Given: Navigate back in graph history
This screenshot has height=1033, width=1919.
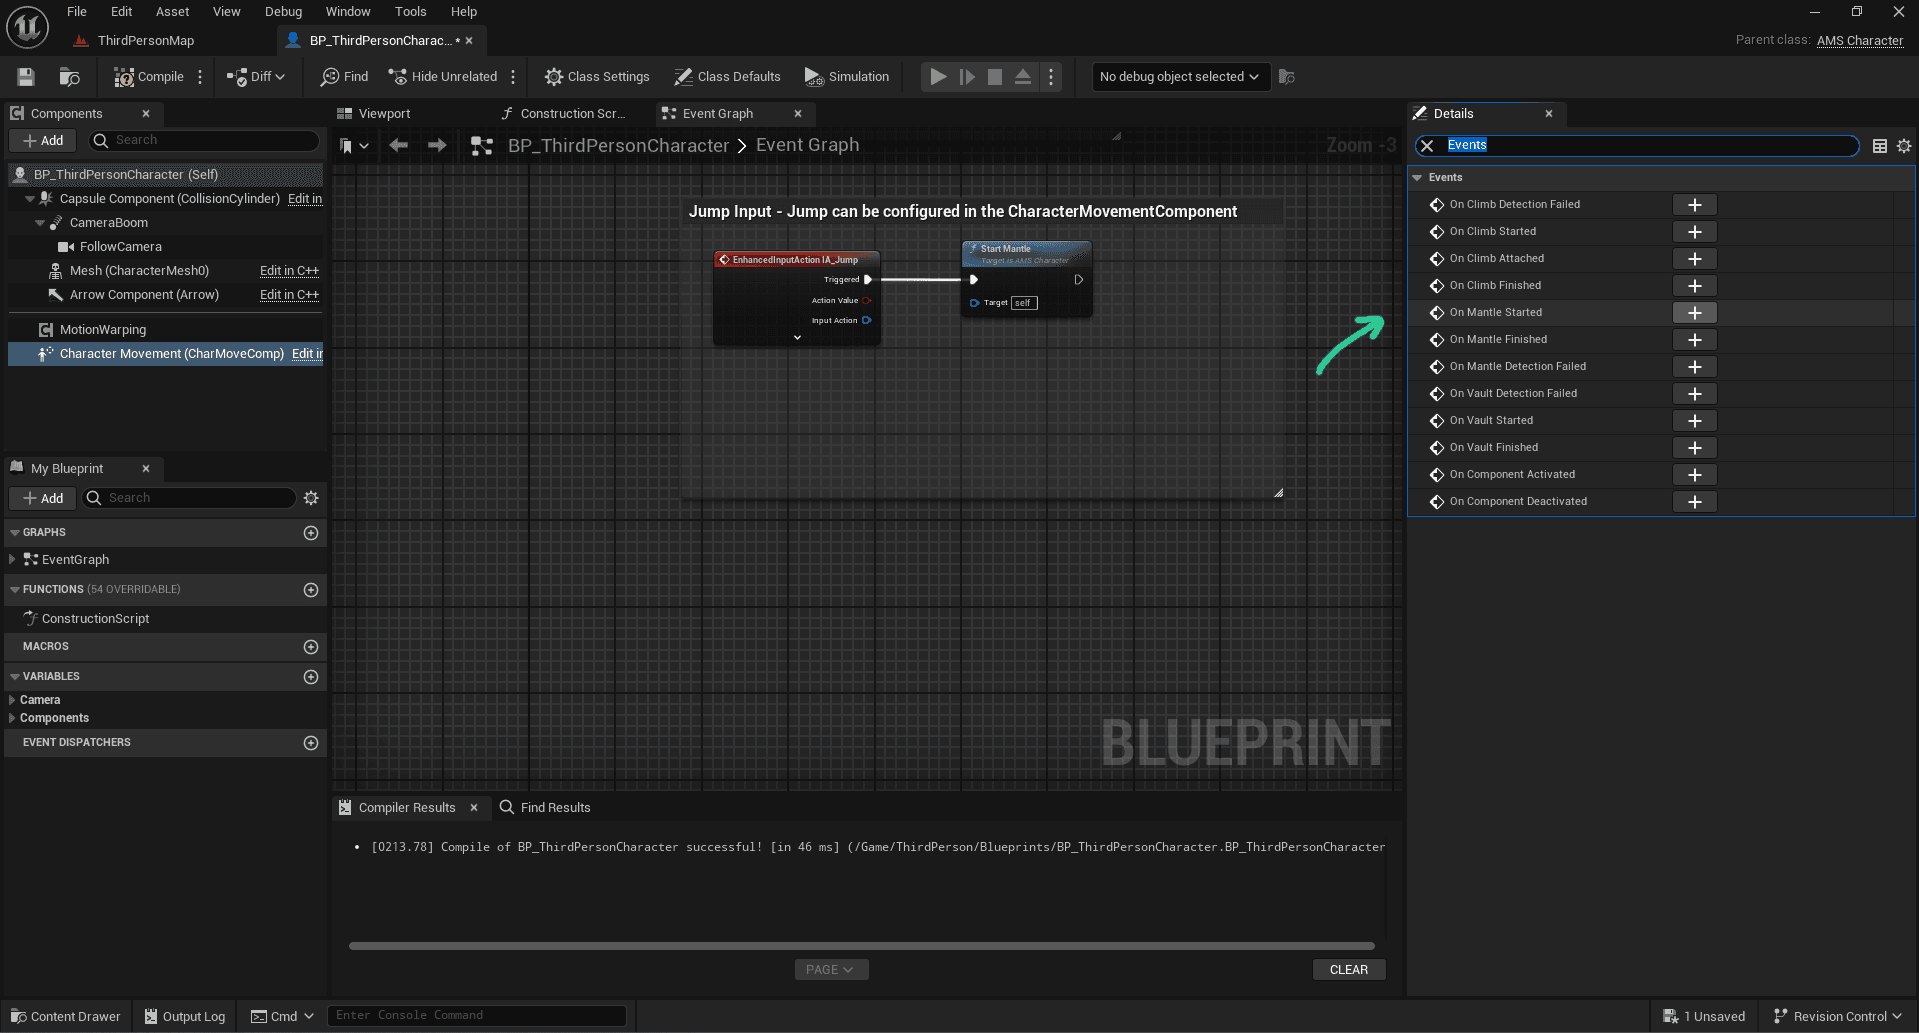Looking at the screenshot, I should (x=399, y=146).
